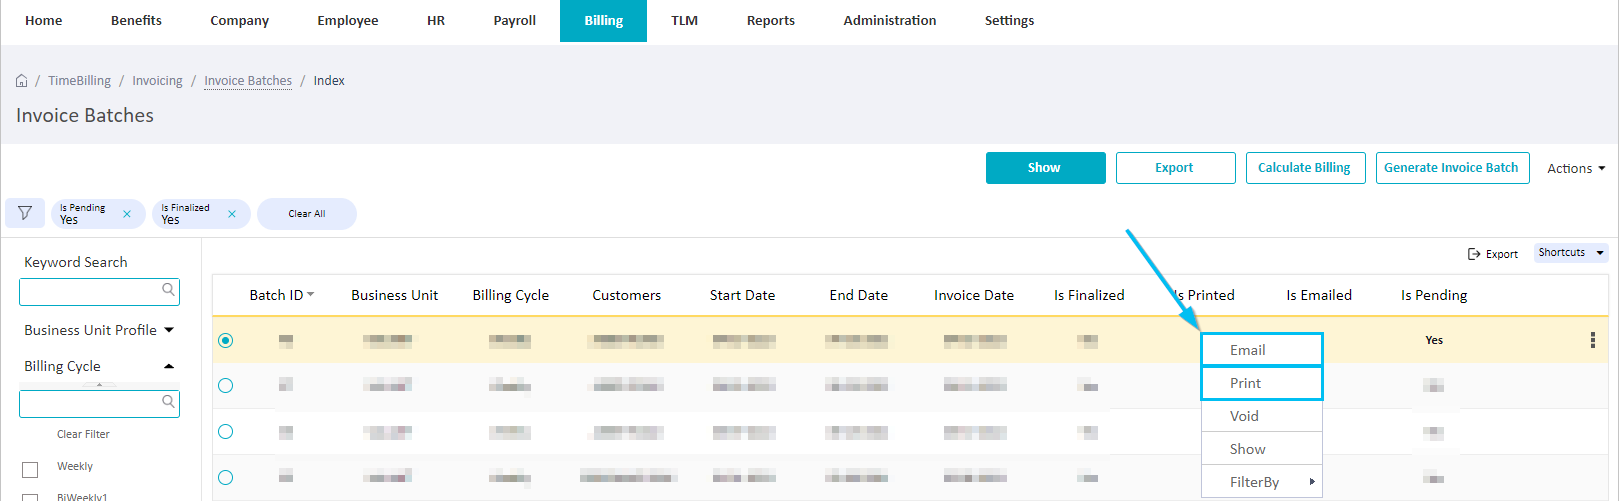The width and height of the screenshot is (1619, 501).
Task: Open the TLM tab
Action: (685, 21)
